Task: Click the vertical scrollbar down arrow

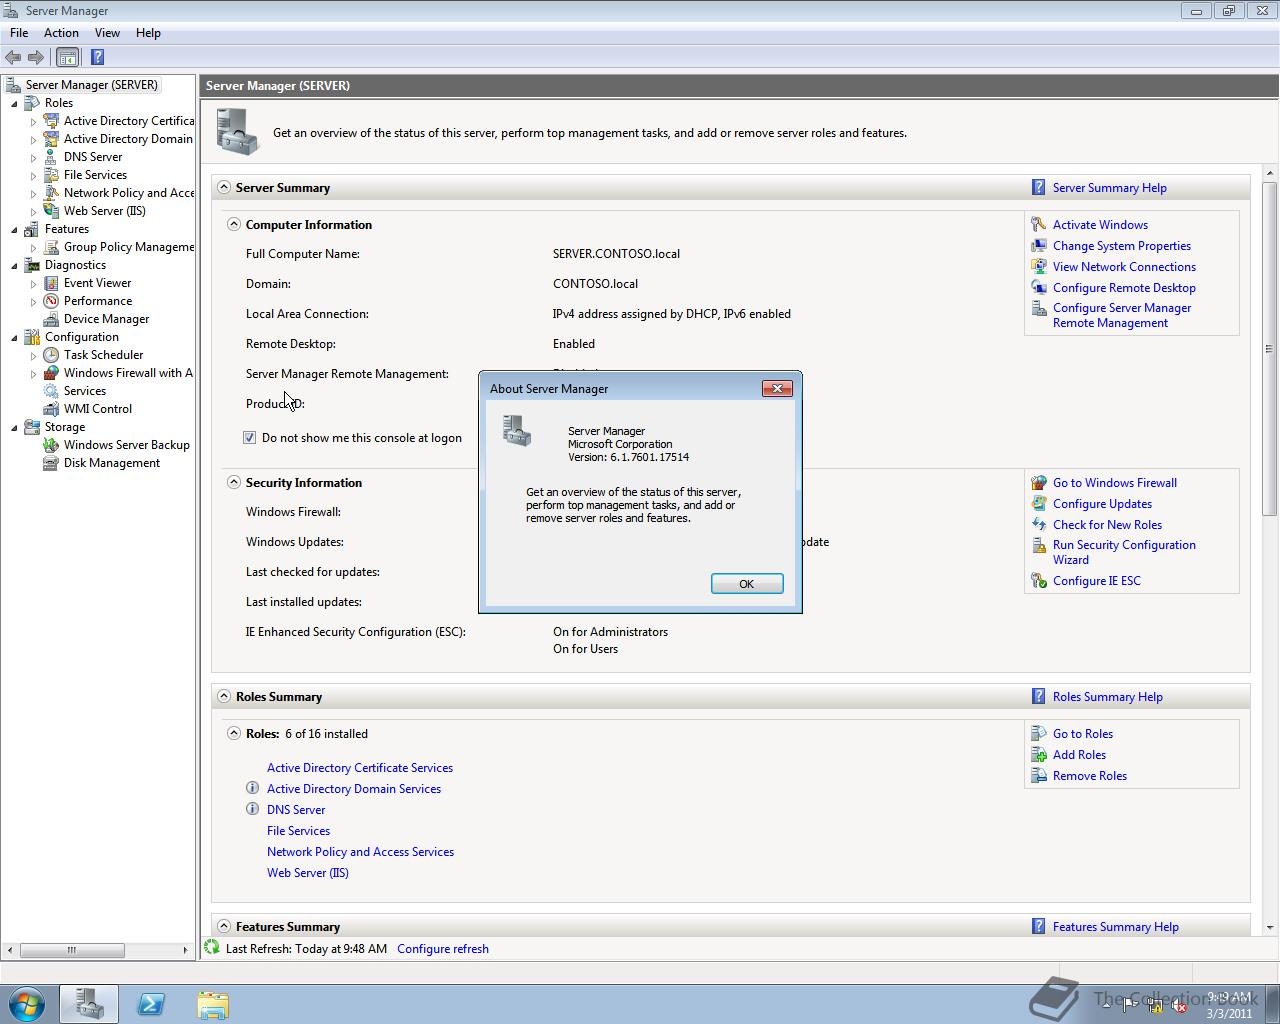Action: pos(1269,928)
